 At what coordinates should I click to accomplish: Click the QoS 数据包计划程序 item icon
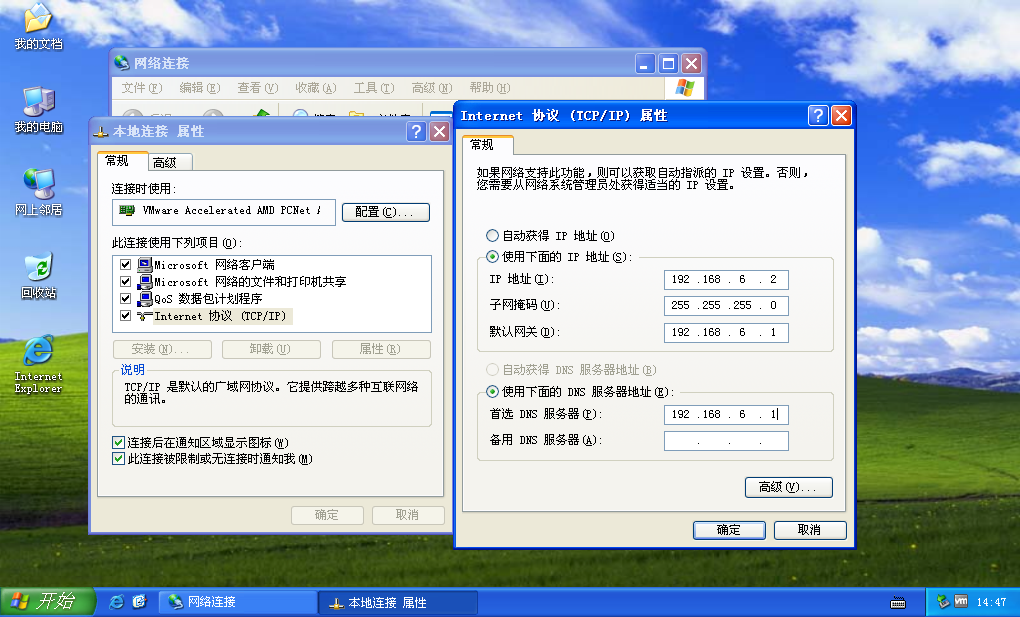coord(144,299)
